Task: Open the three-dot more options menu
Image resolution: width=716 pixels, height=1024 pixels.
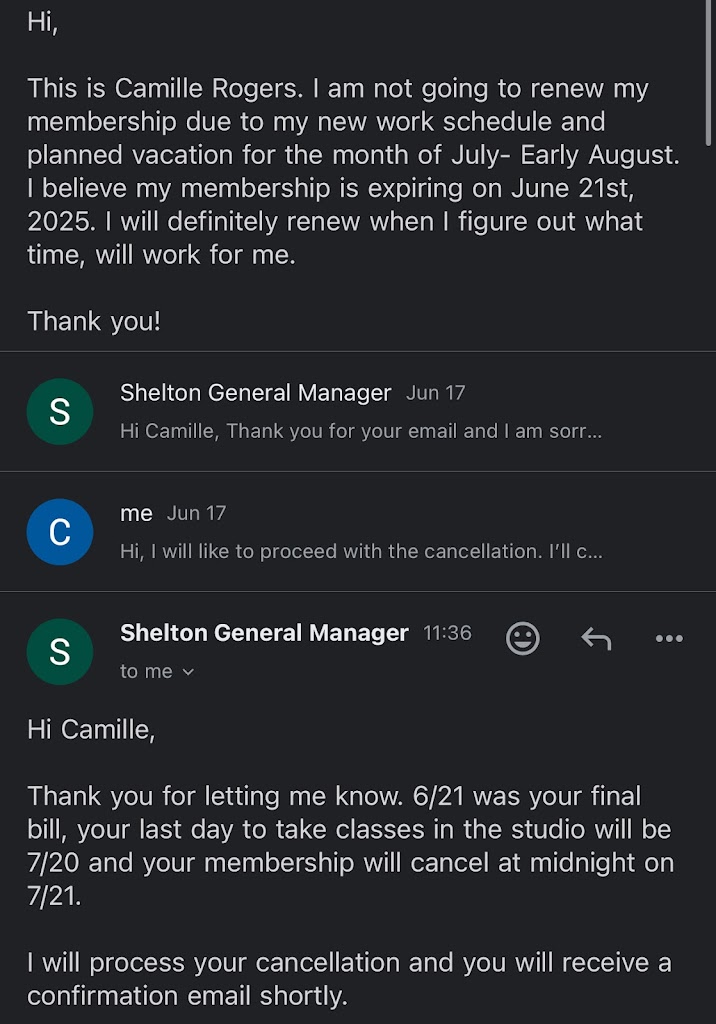Action: (668, 638)
